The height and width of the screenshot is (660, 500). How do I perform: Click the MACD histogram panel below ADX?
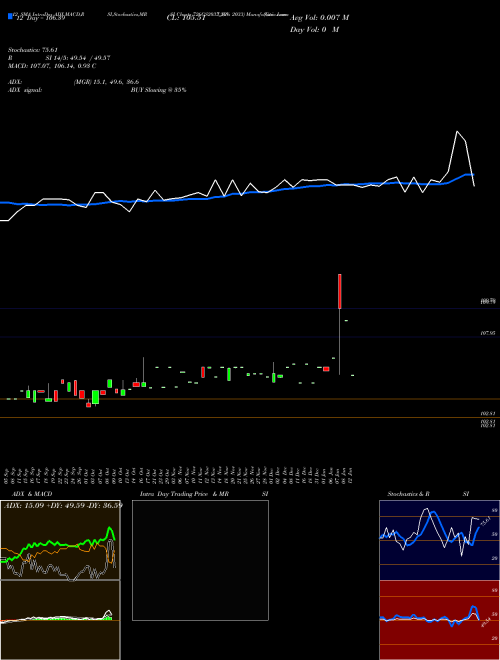coord(60,620)
